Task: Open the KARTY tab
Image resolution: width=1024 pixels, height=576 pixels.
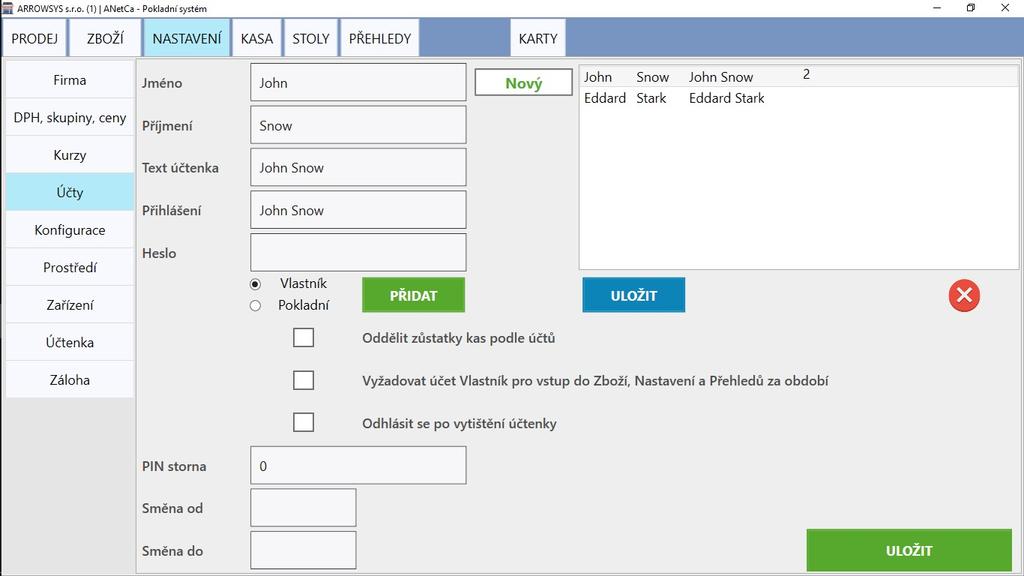Action: (x=538, y=39)
